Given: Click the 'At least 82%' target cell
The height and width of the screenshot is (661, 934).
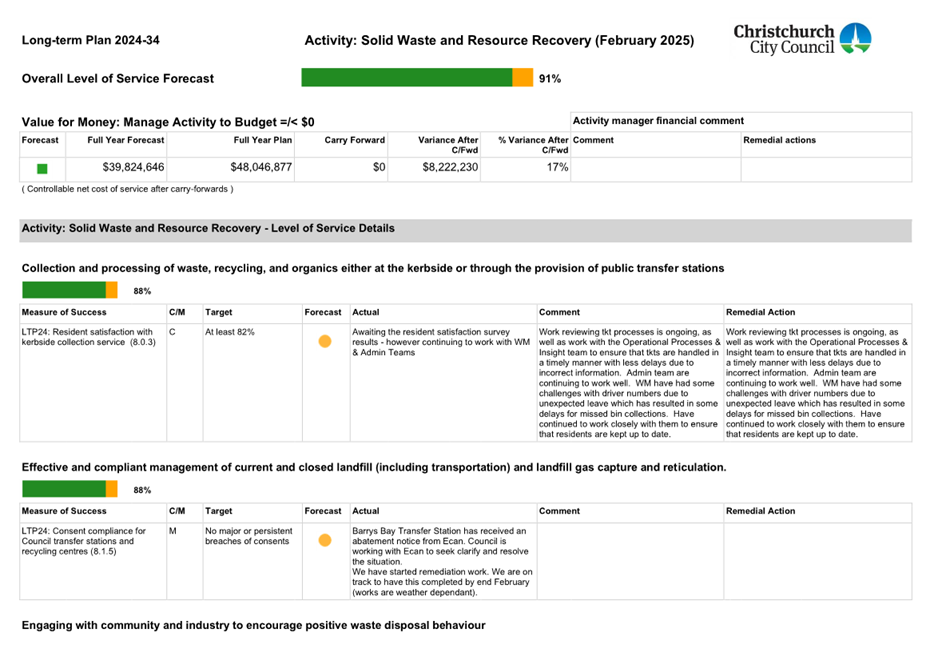Looking at the screenshot, I should point(230,332).
